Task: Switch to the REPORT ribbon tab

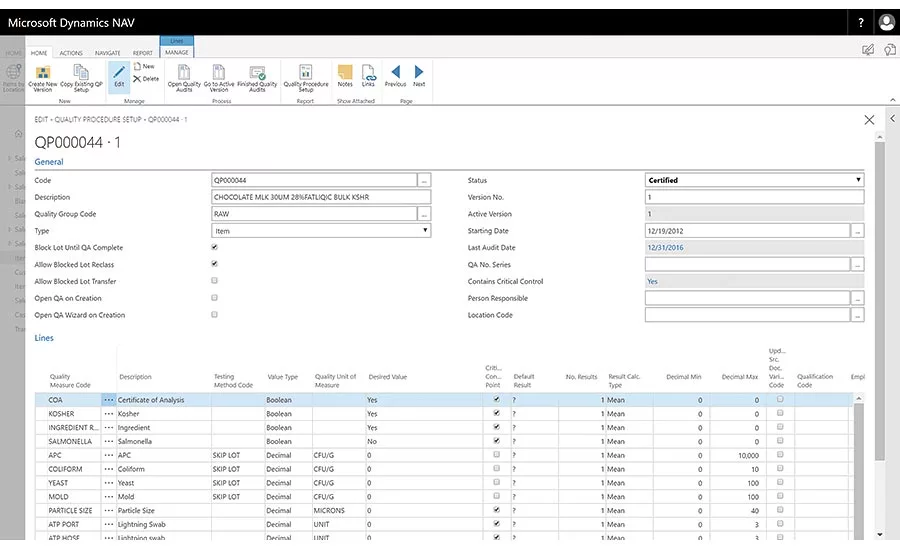Action: pyautogui.click(x=143, y=53)
